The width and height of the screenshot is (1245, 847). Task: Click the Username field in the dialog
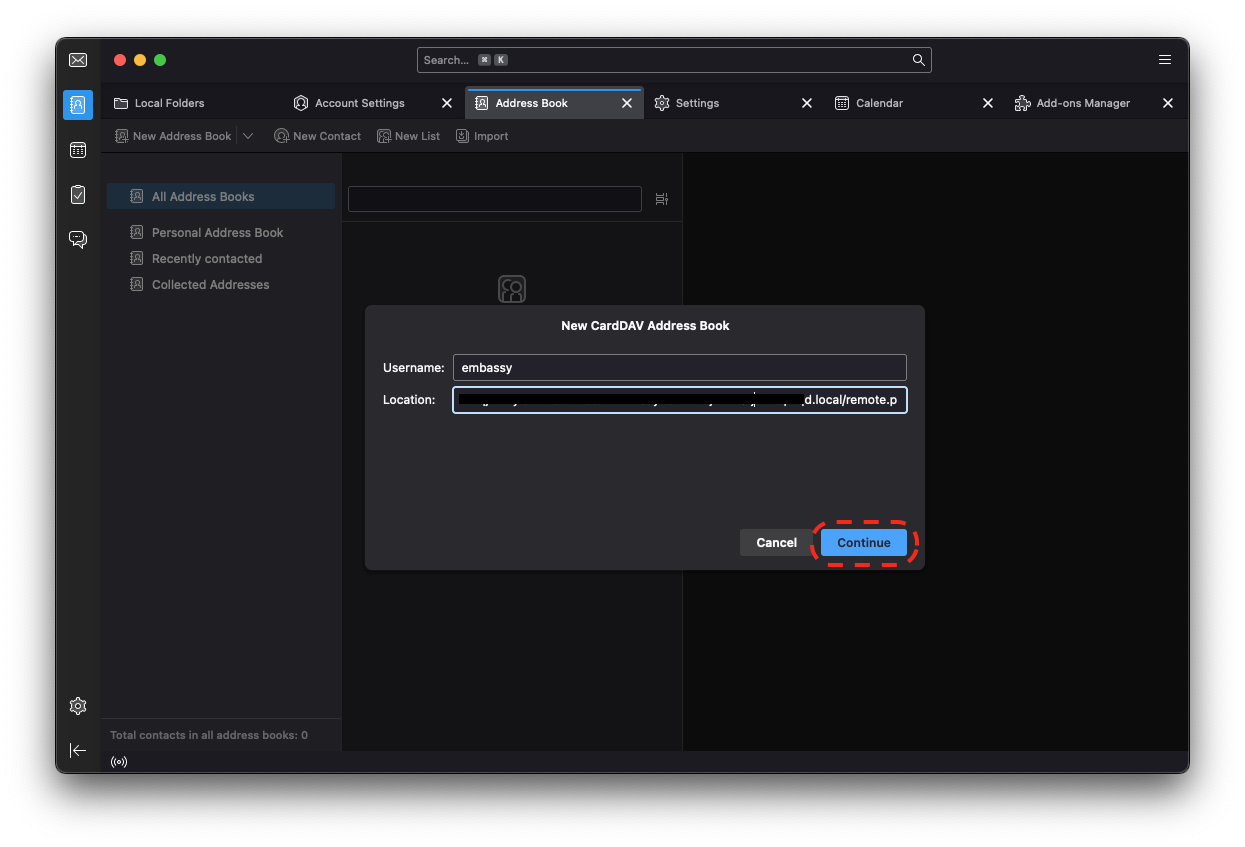pos(679,367)
